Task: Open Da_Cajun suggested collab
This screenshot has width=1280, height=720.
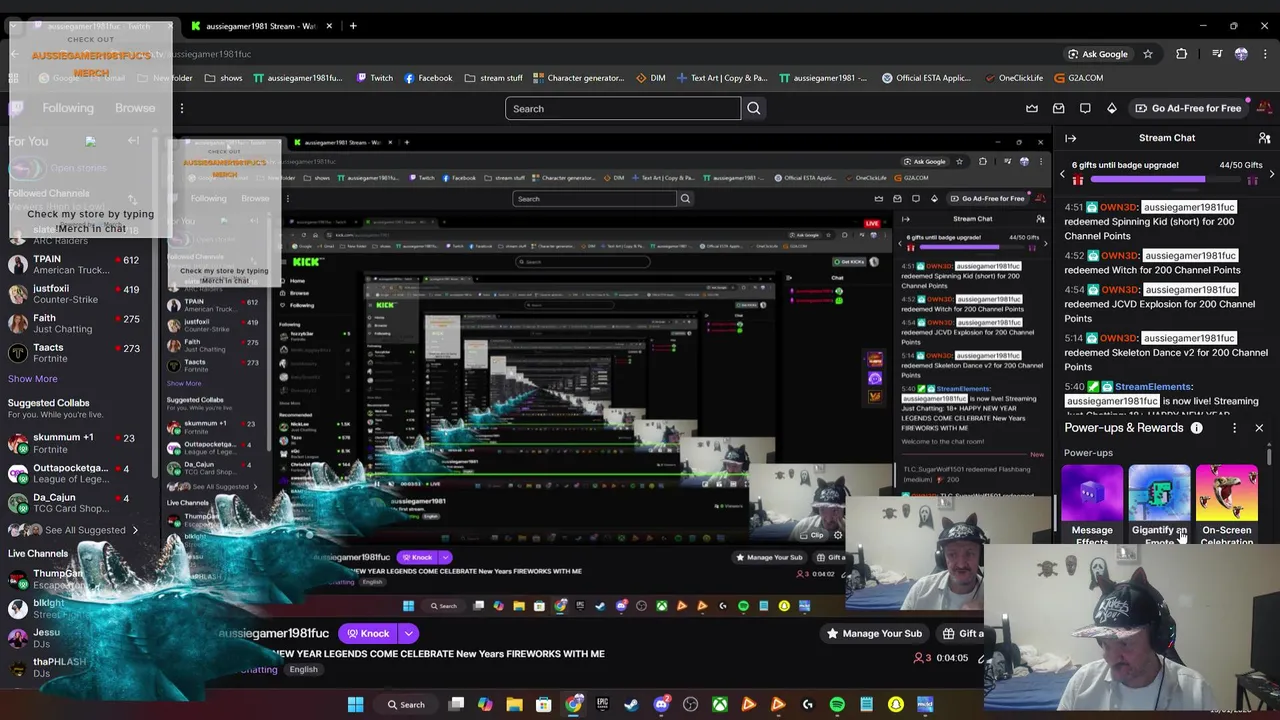Action: point(75,503)
